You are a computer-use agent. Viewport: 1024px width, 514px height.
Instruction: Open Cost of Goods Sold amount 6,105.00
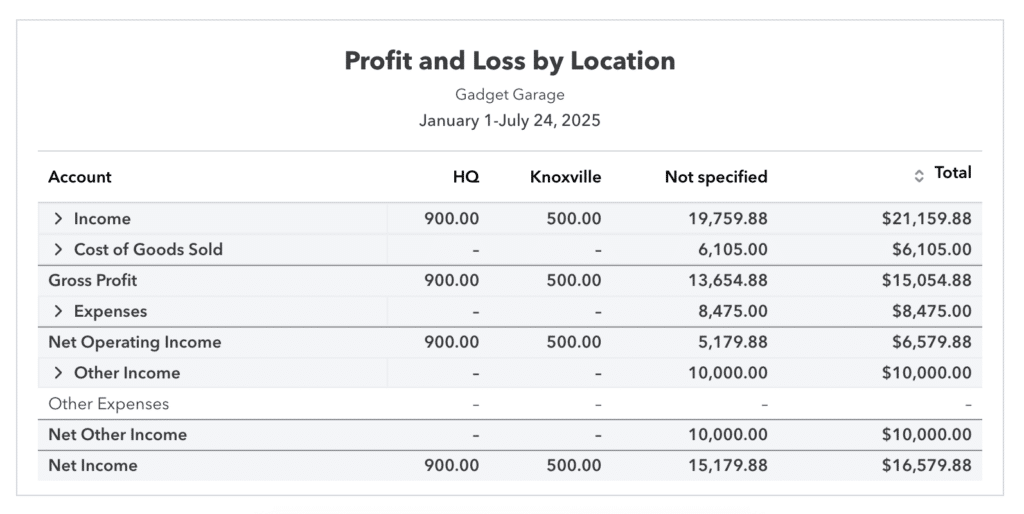click(733, 249)
